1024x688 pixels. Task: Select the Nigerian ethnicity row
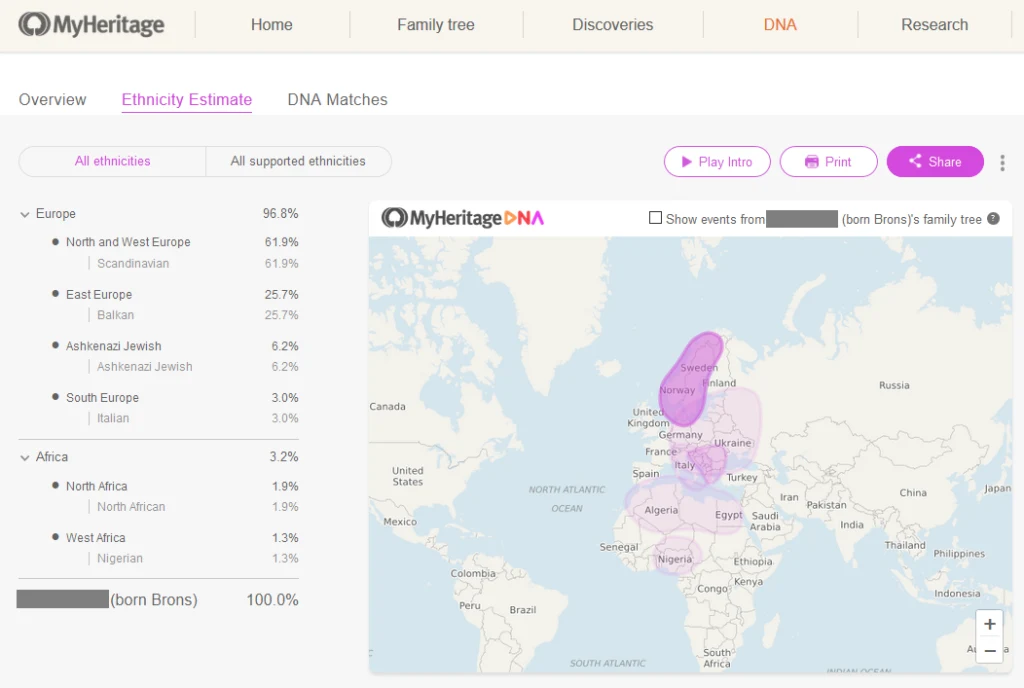coord(193,559)
